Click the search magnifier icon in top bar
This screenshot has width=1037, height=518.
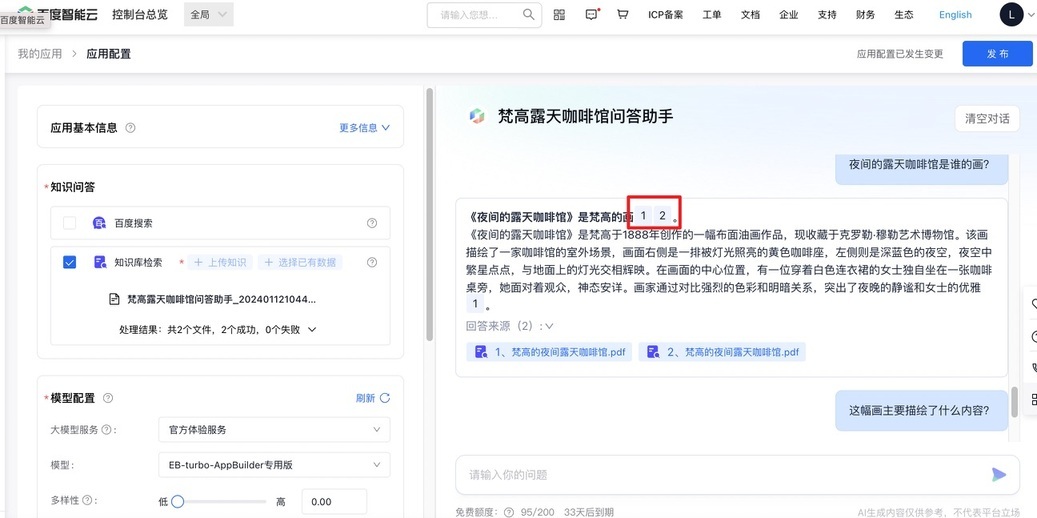click(528, 15)
